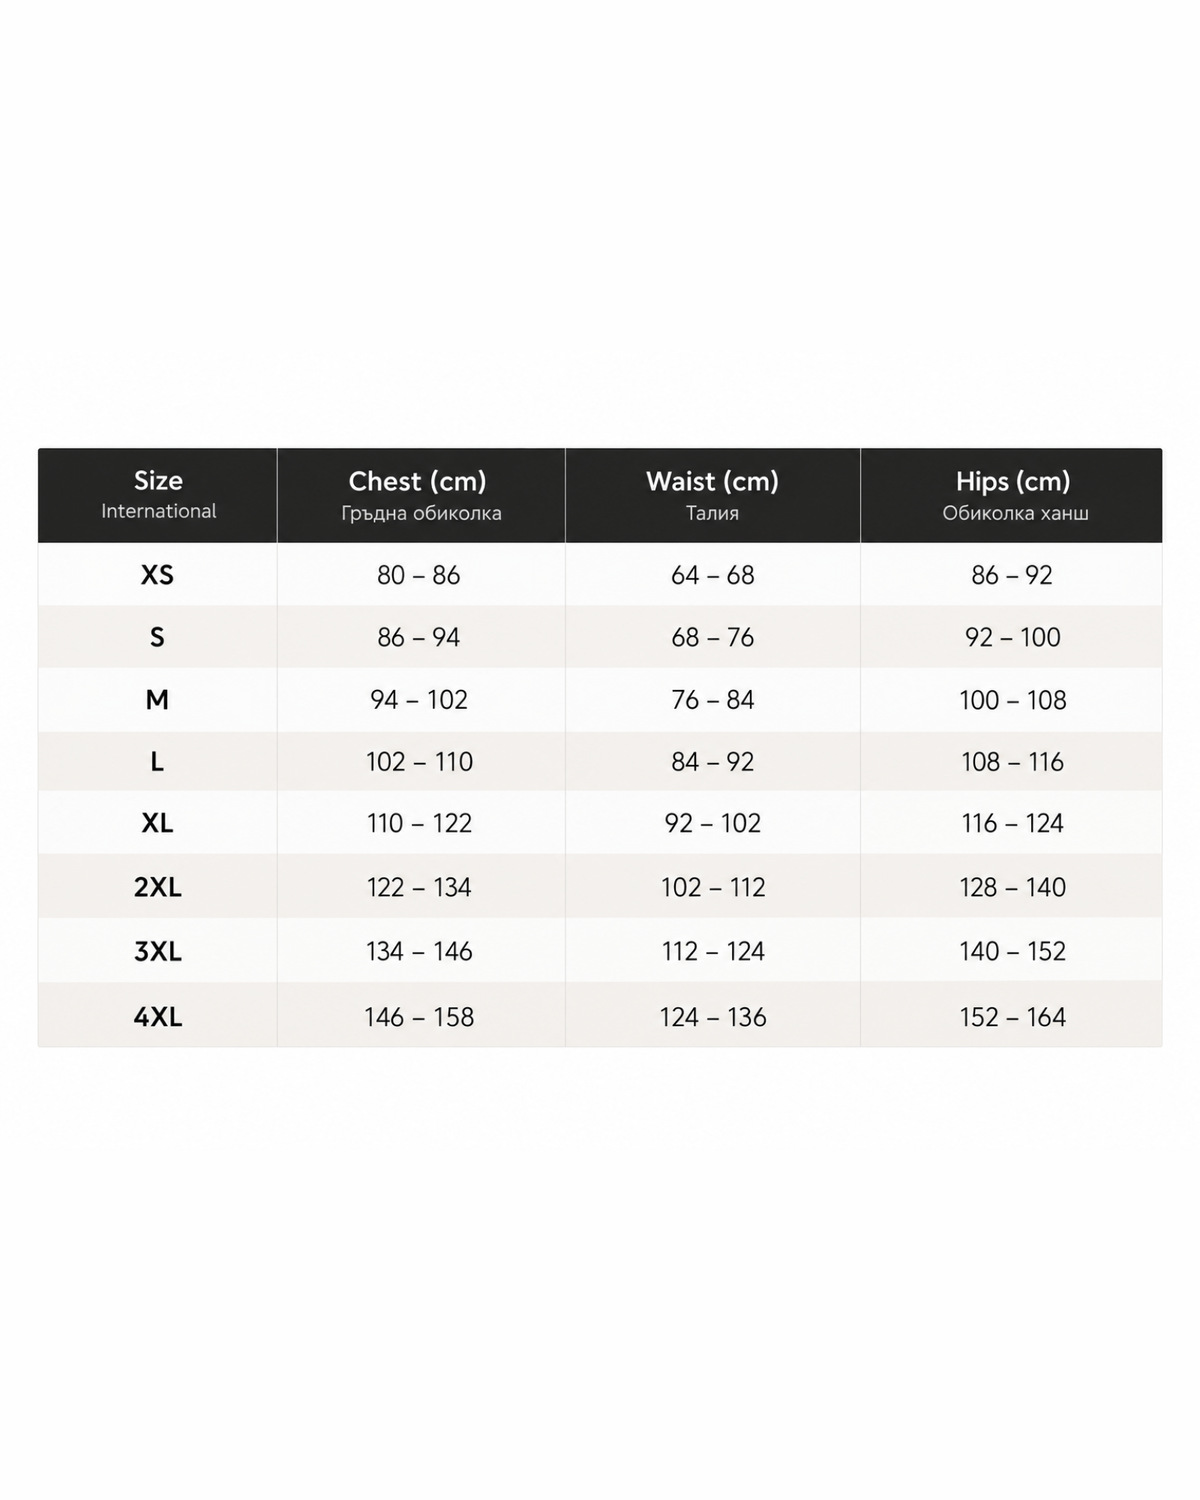Select chest value 110 – 122
Screen dimensions: 1200x1500
coord(419,823)
